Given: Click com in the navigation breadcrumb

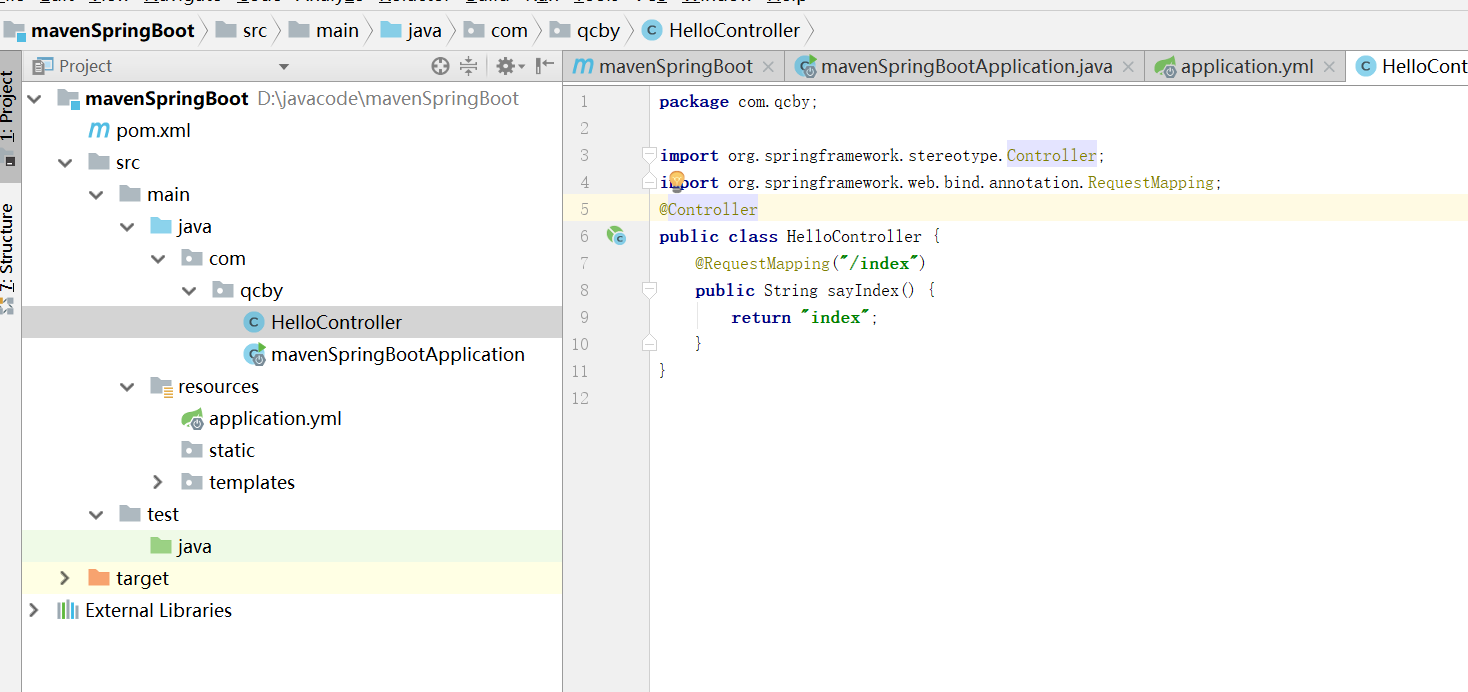Looking at the screenshot, I should (497, 30).
